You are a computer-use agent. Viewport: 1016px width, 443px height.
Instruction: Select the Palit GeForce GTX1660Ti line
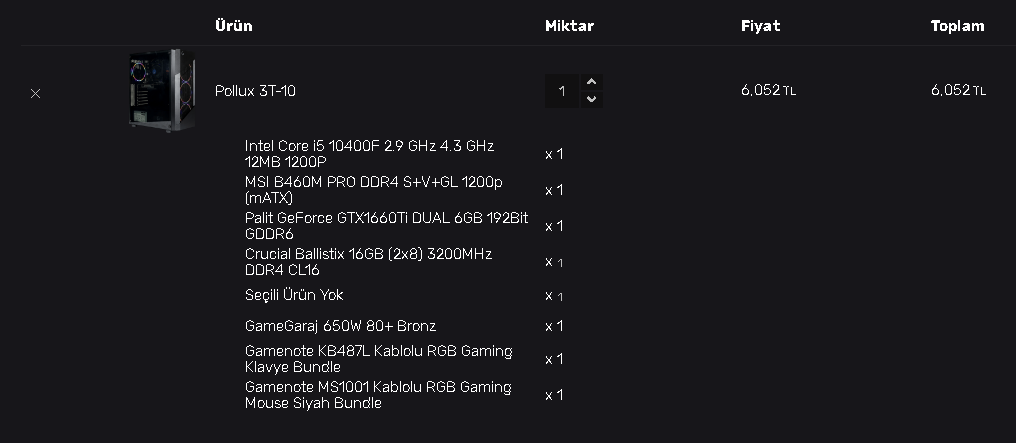[x=386, y=225]
